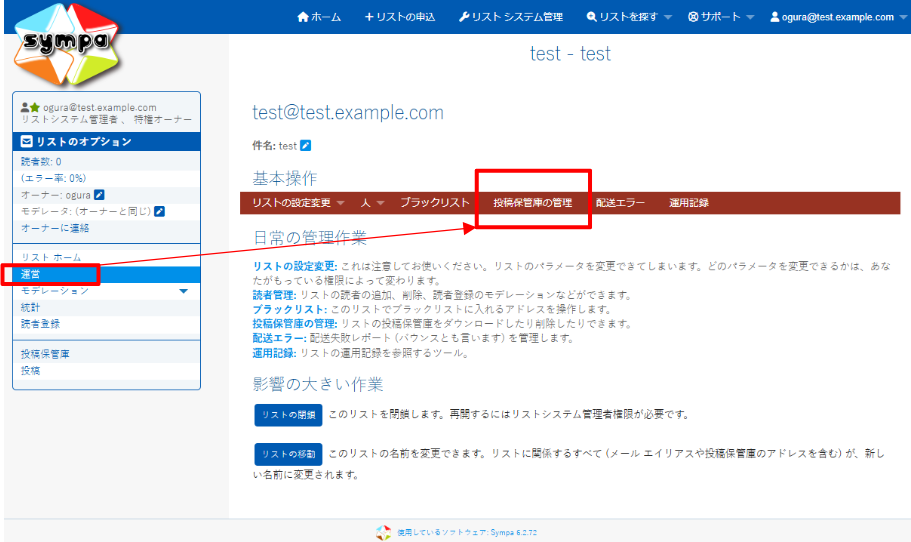Open リスト システム管理 menu item

(x=511, y=17)
